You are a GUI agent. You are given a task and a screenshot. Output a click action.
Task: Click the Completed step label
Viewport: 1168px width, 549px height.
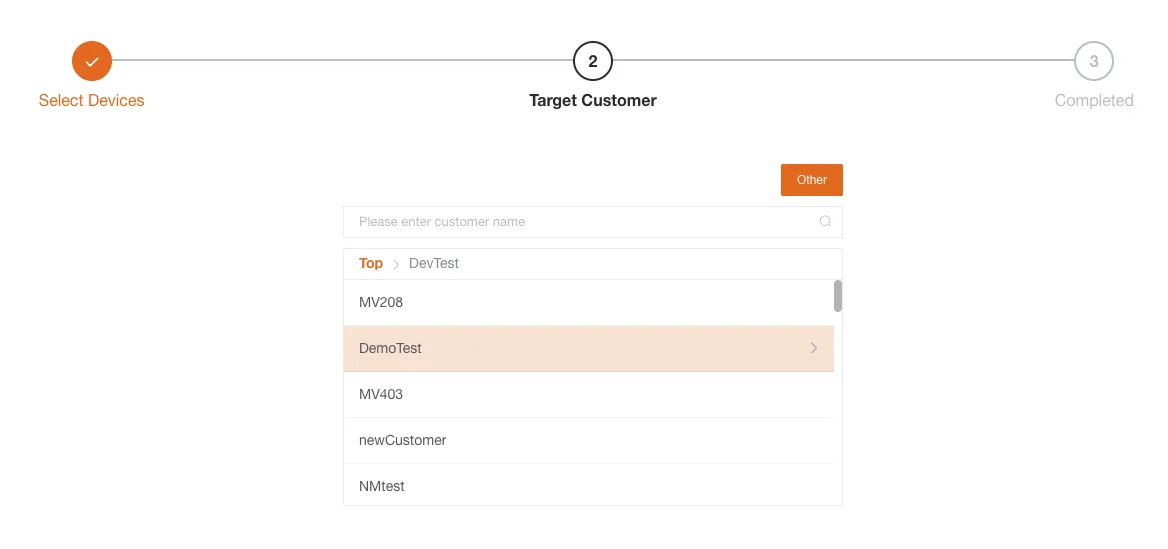(1094, 100)
